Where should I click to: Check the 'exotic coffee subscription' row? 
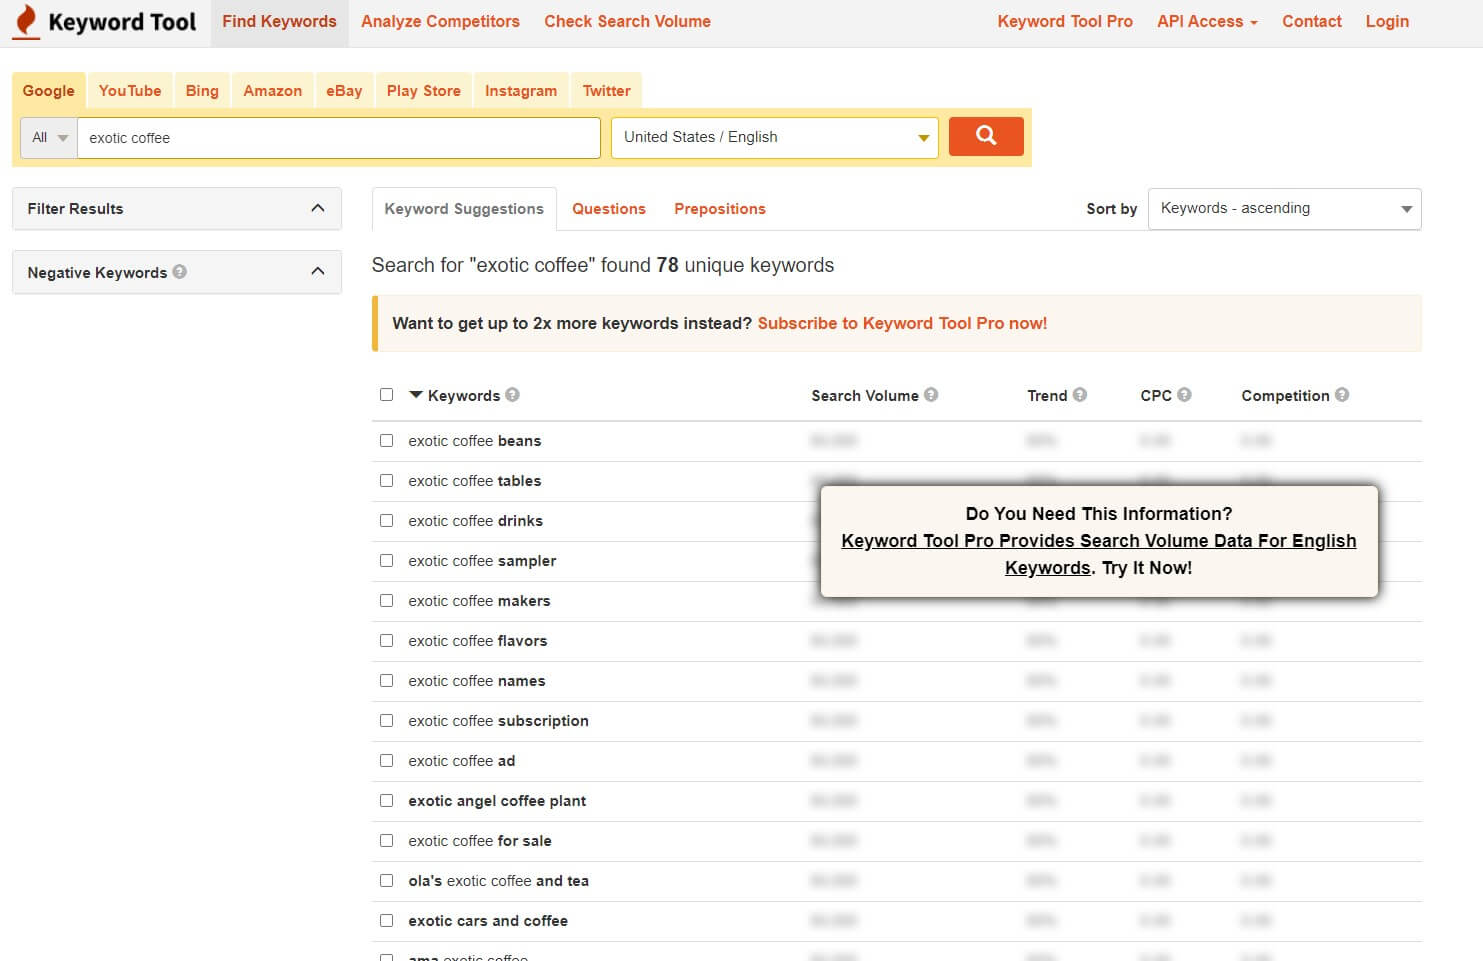coord(386,720)
